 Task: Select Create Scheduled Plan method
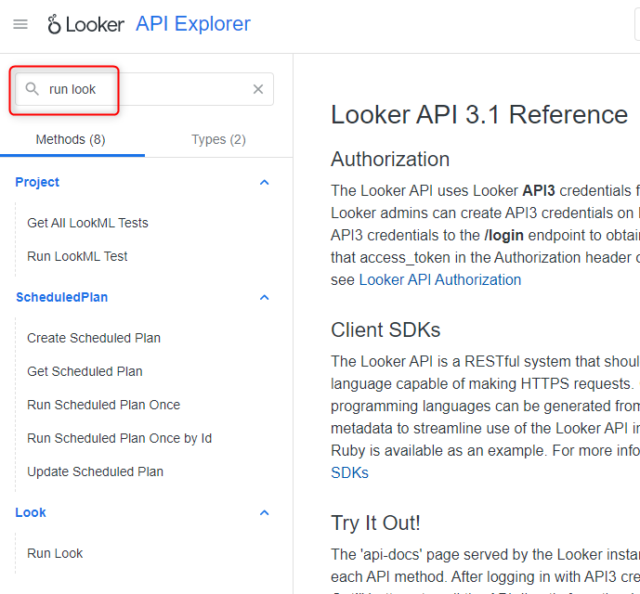click(94, 338)
